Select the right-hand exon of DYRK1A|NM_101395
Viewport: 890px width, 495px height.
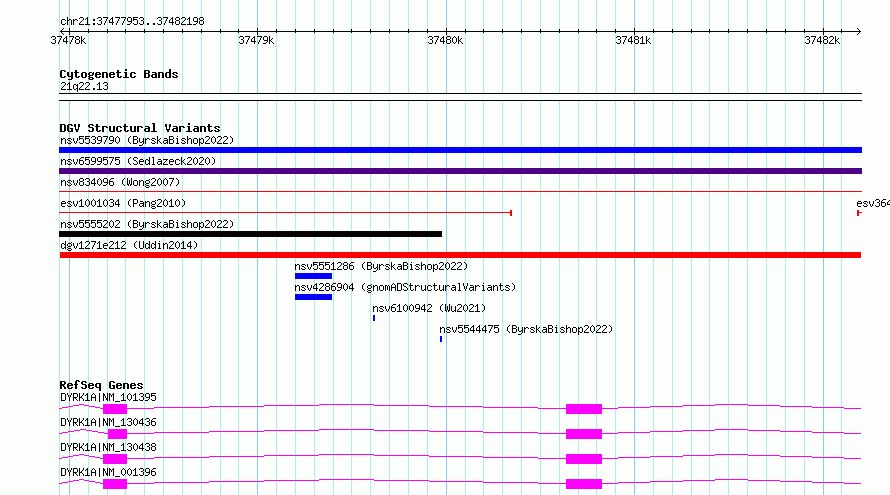click(x=583, y=409)
